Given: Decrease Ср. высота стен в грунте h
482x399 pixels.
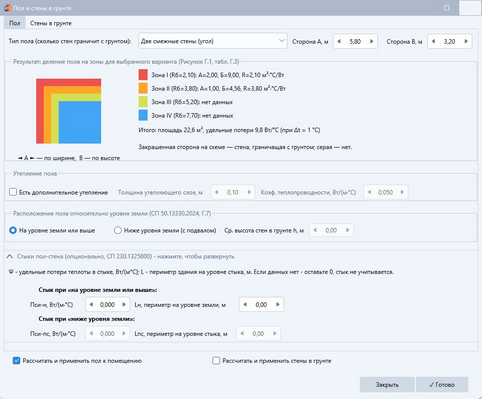Looking at the screenshot, I should tap(315, 230).
